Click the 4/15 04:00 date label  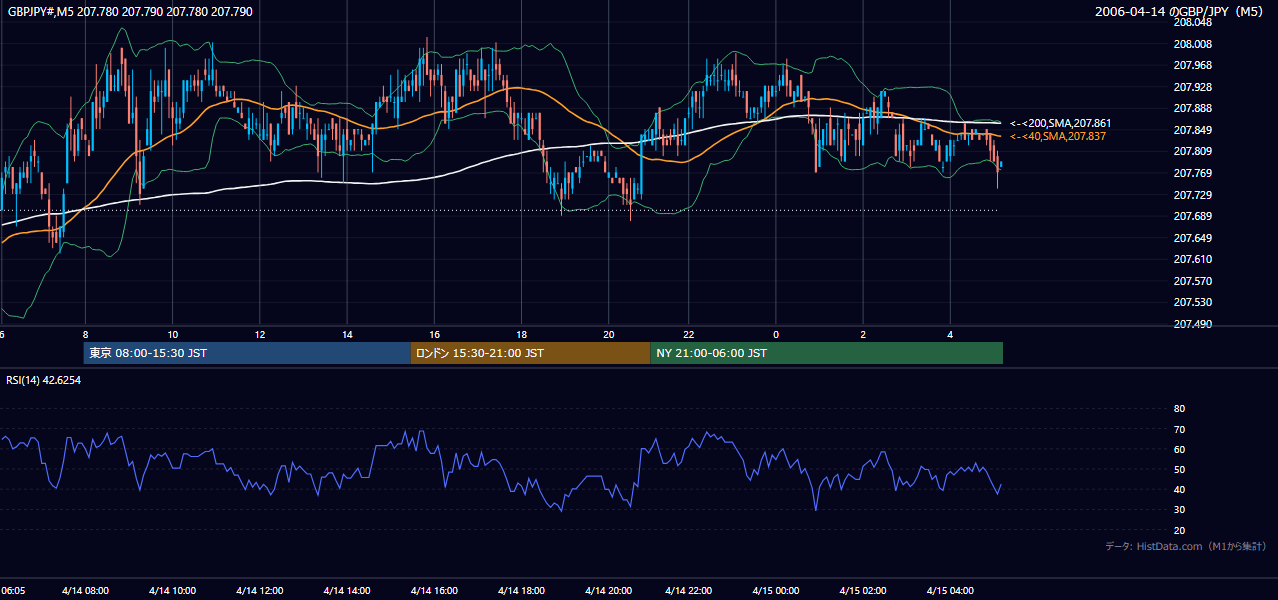[950, 591]
